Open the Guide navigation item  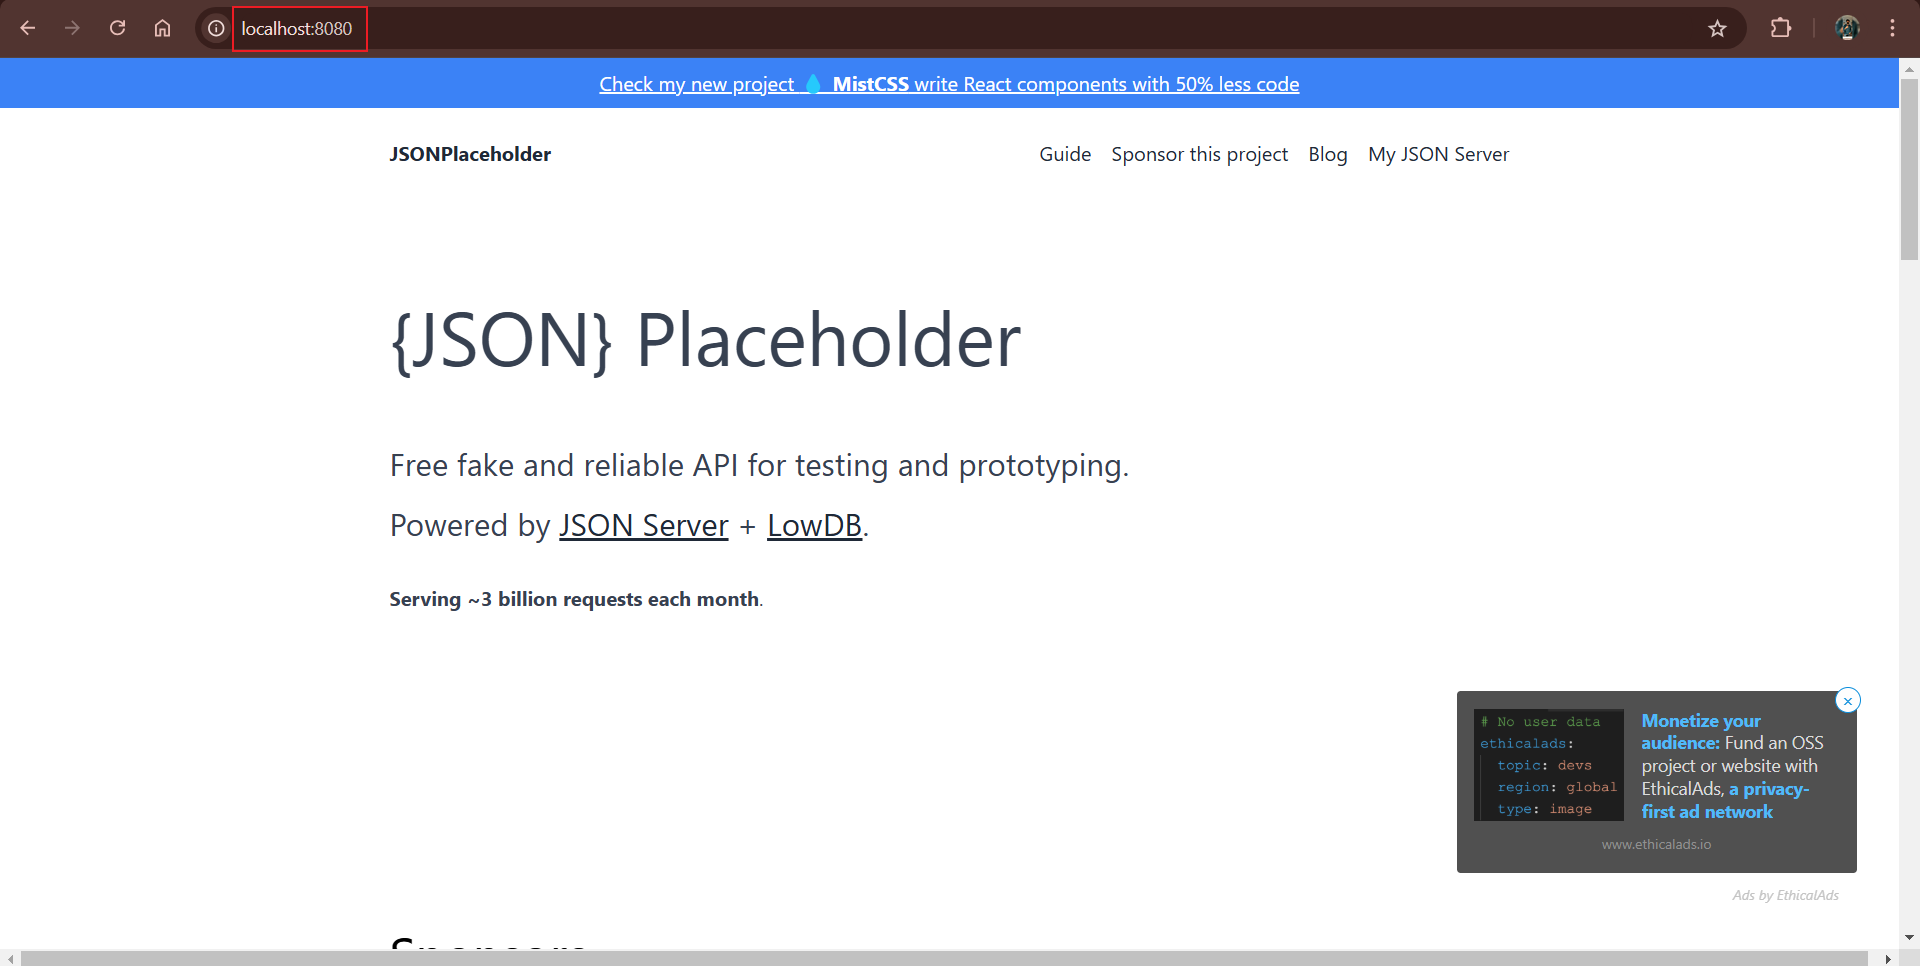click(1065, 154)
